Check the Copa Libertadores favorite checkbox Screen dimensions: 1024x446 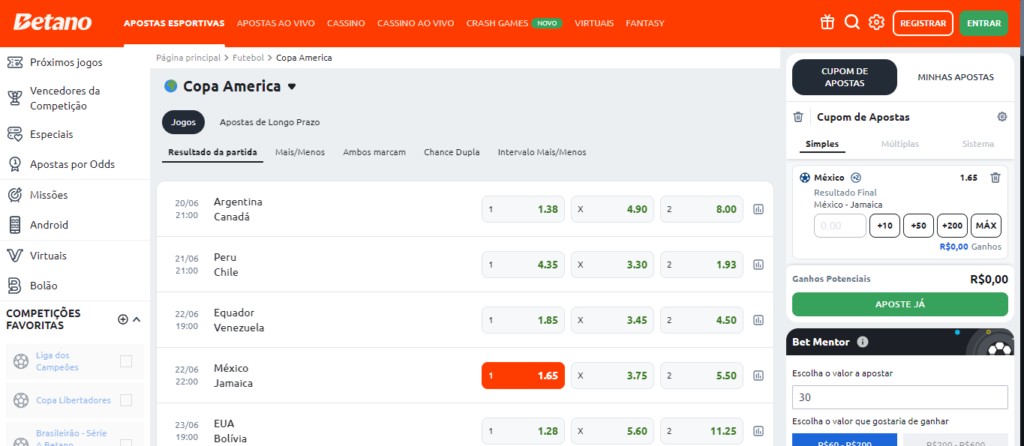point(126,400)
